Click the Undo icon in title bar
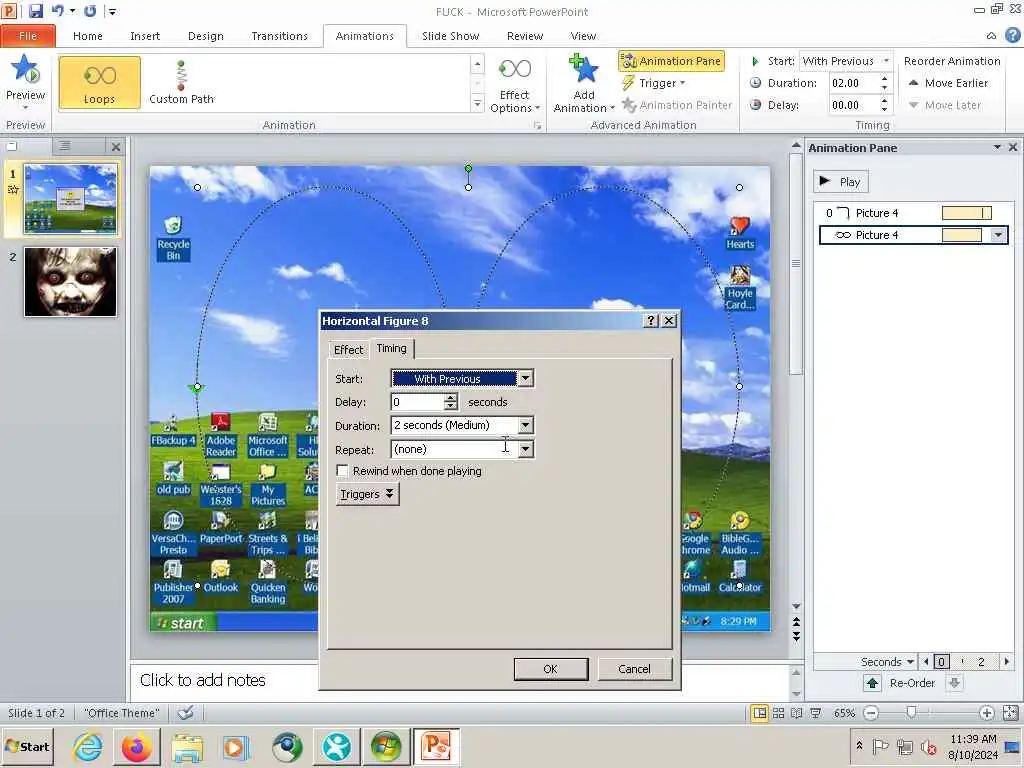This screenshot has width=1024, height=768. click(58, 11)
